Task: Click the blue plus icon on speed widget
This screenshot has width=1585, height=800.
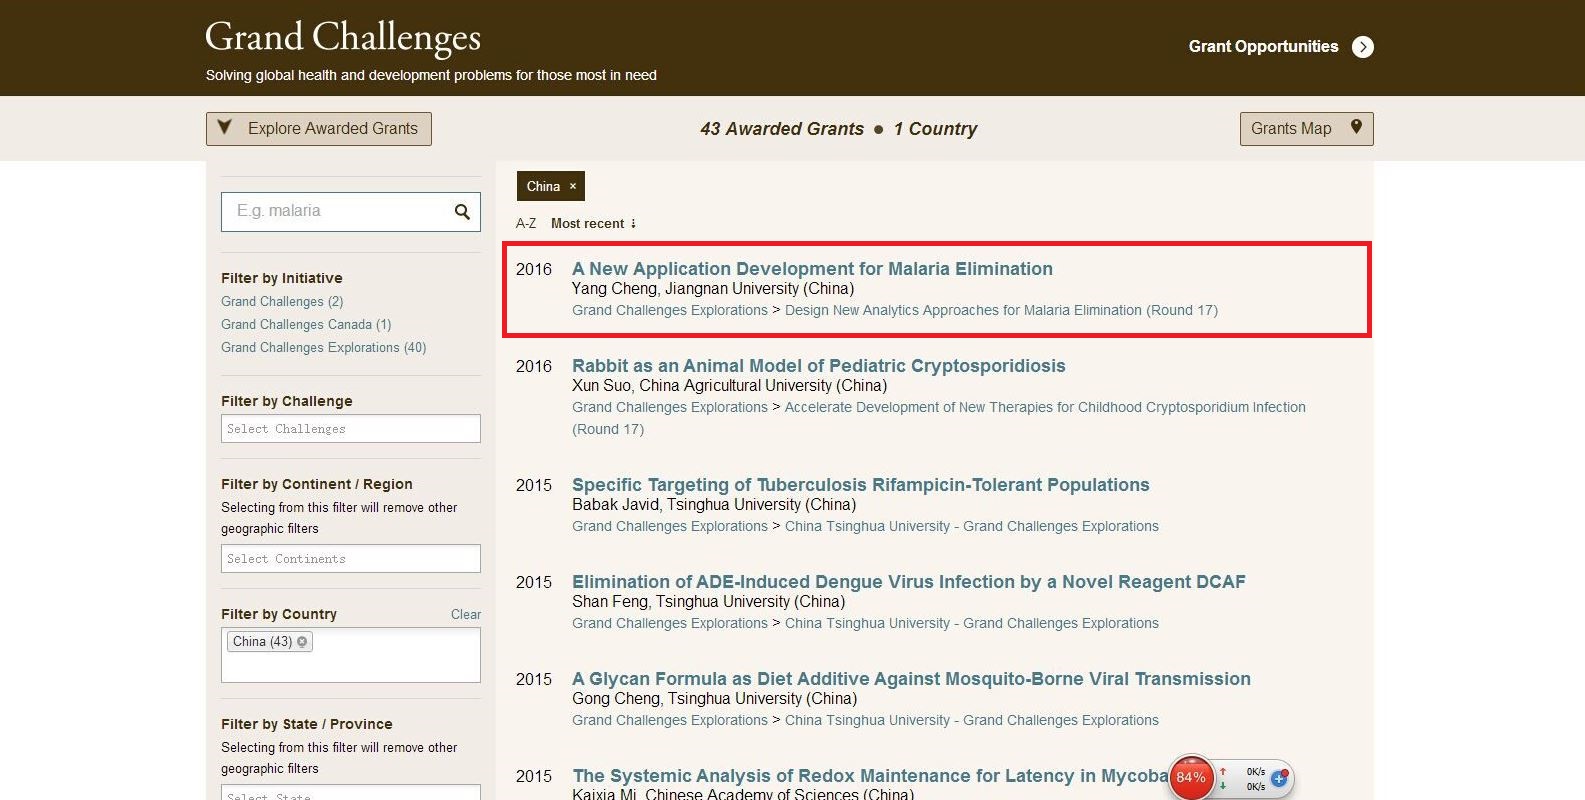Action: (x=1279, y=777)
